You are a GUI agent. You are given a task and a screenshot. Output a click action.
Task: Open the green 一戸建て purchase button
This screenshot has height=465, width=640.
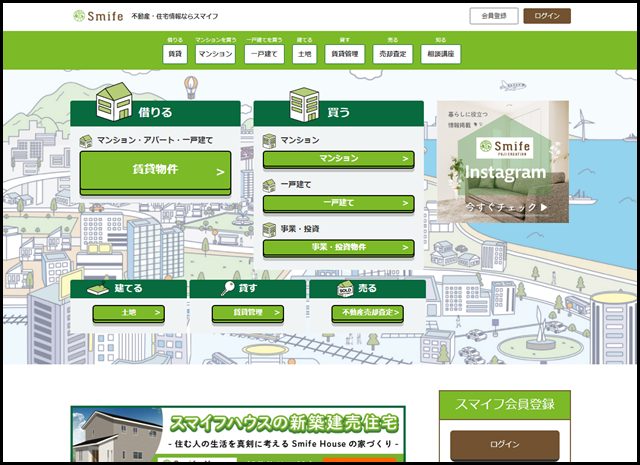coord(338,204)
